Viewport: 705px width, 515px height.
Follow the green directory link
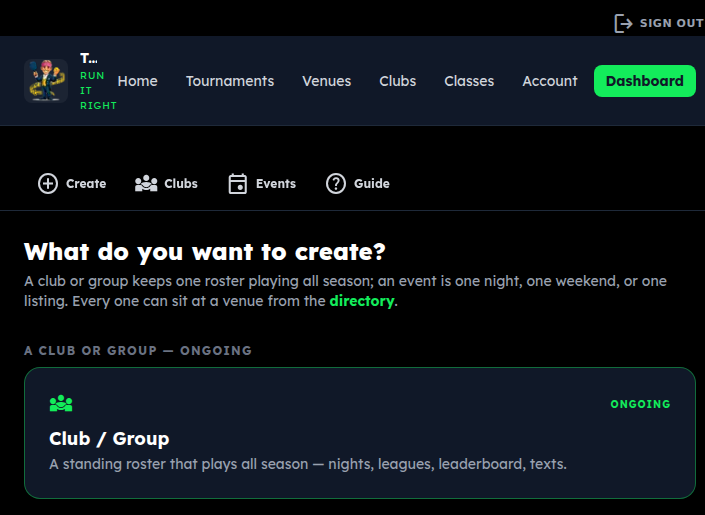click(361, 301)
